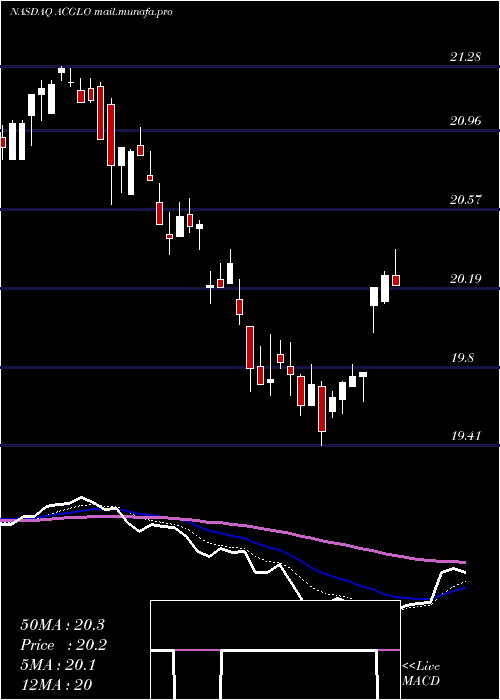Screen dimensions: 500x700
Task: Click the lowest candlestick touching the 19.41 line
Action: (322, 408)
